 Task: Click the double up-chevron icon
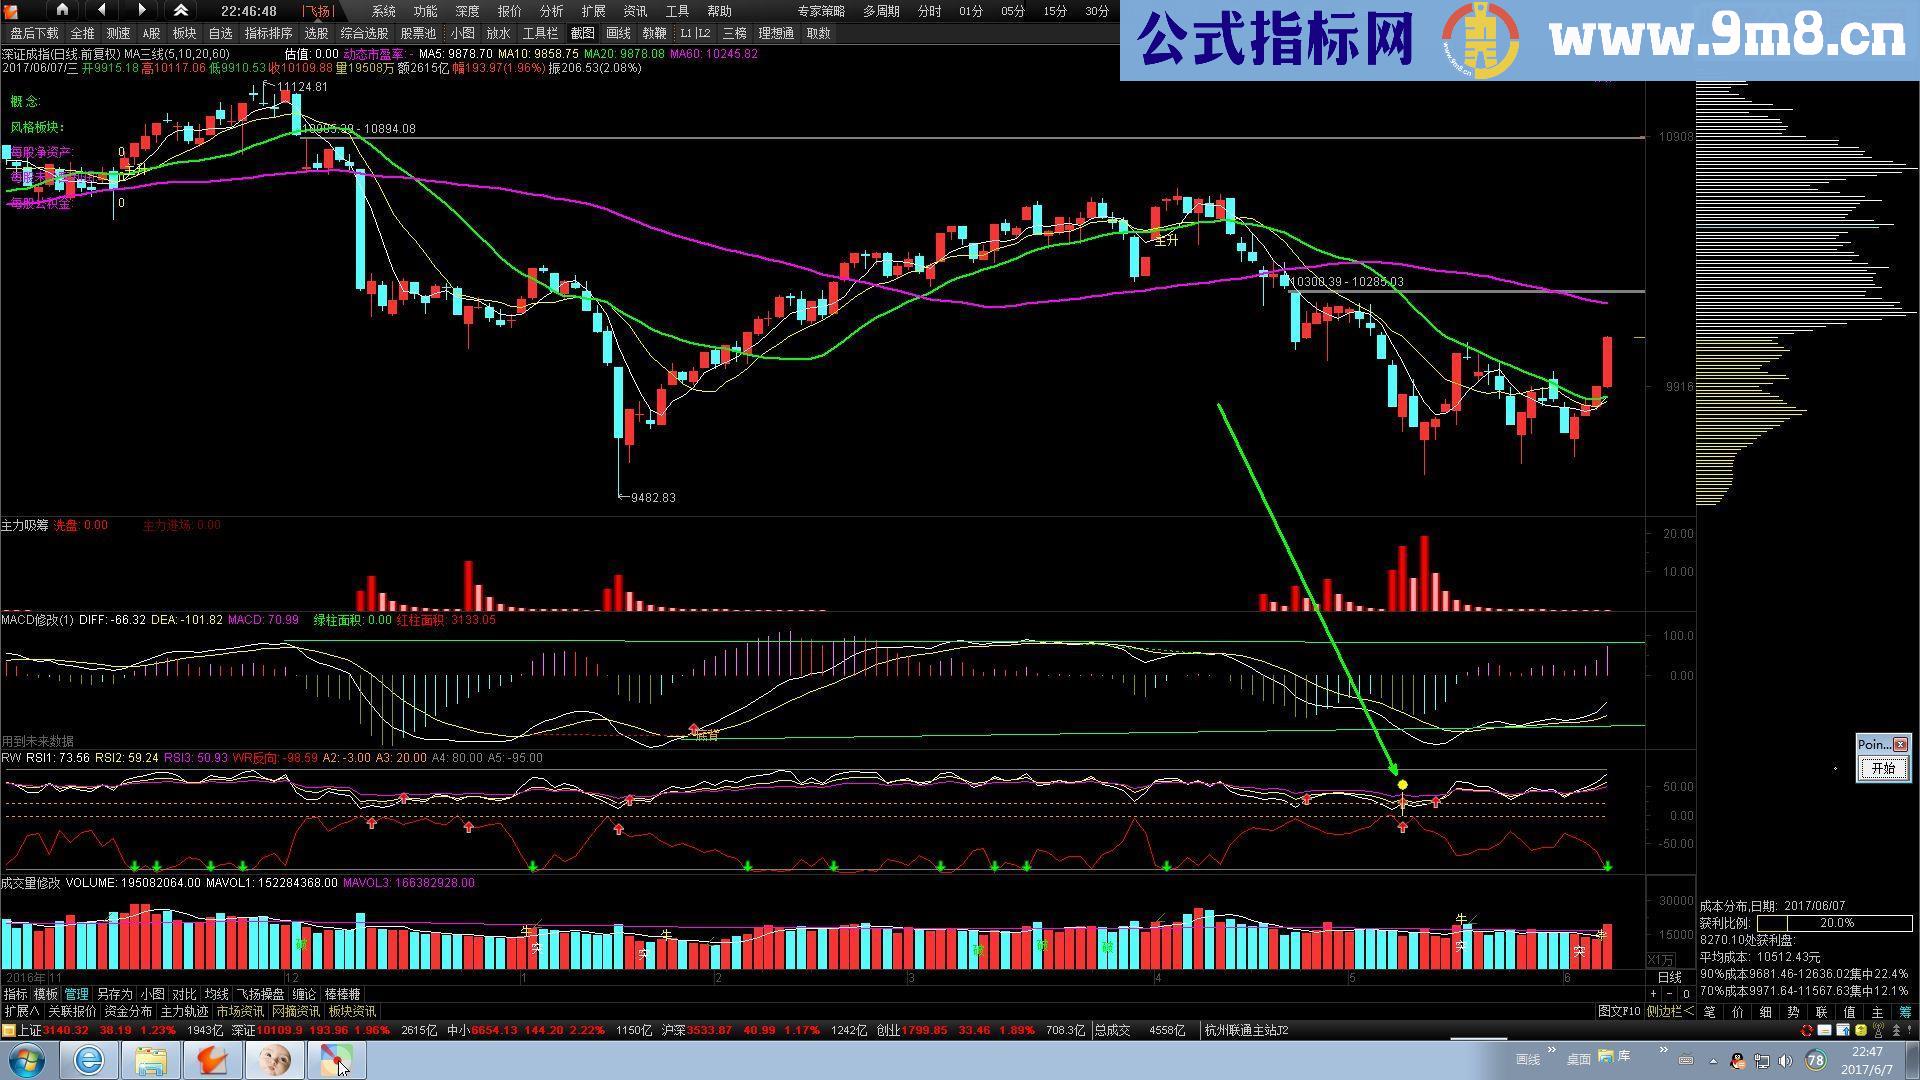click(180, 10)
